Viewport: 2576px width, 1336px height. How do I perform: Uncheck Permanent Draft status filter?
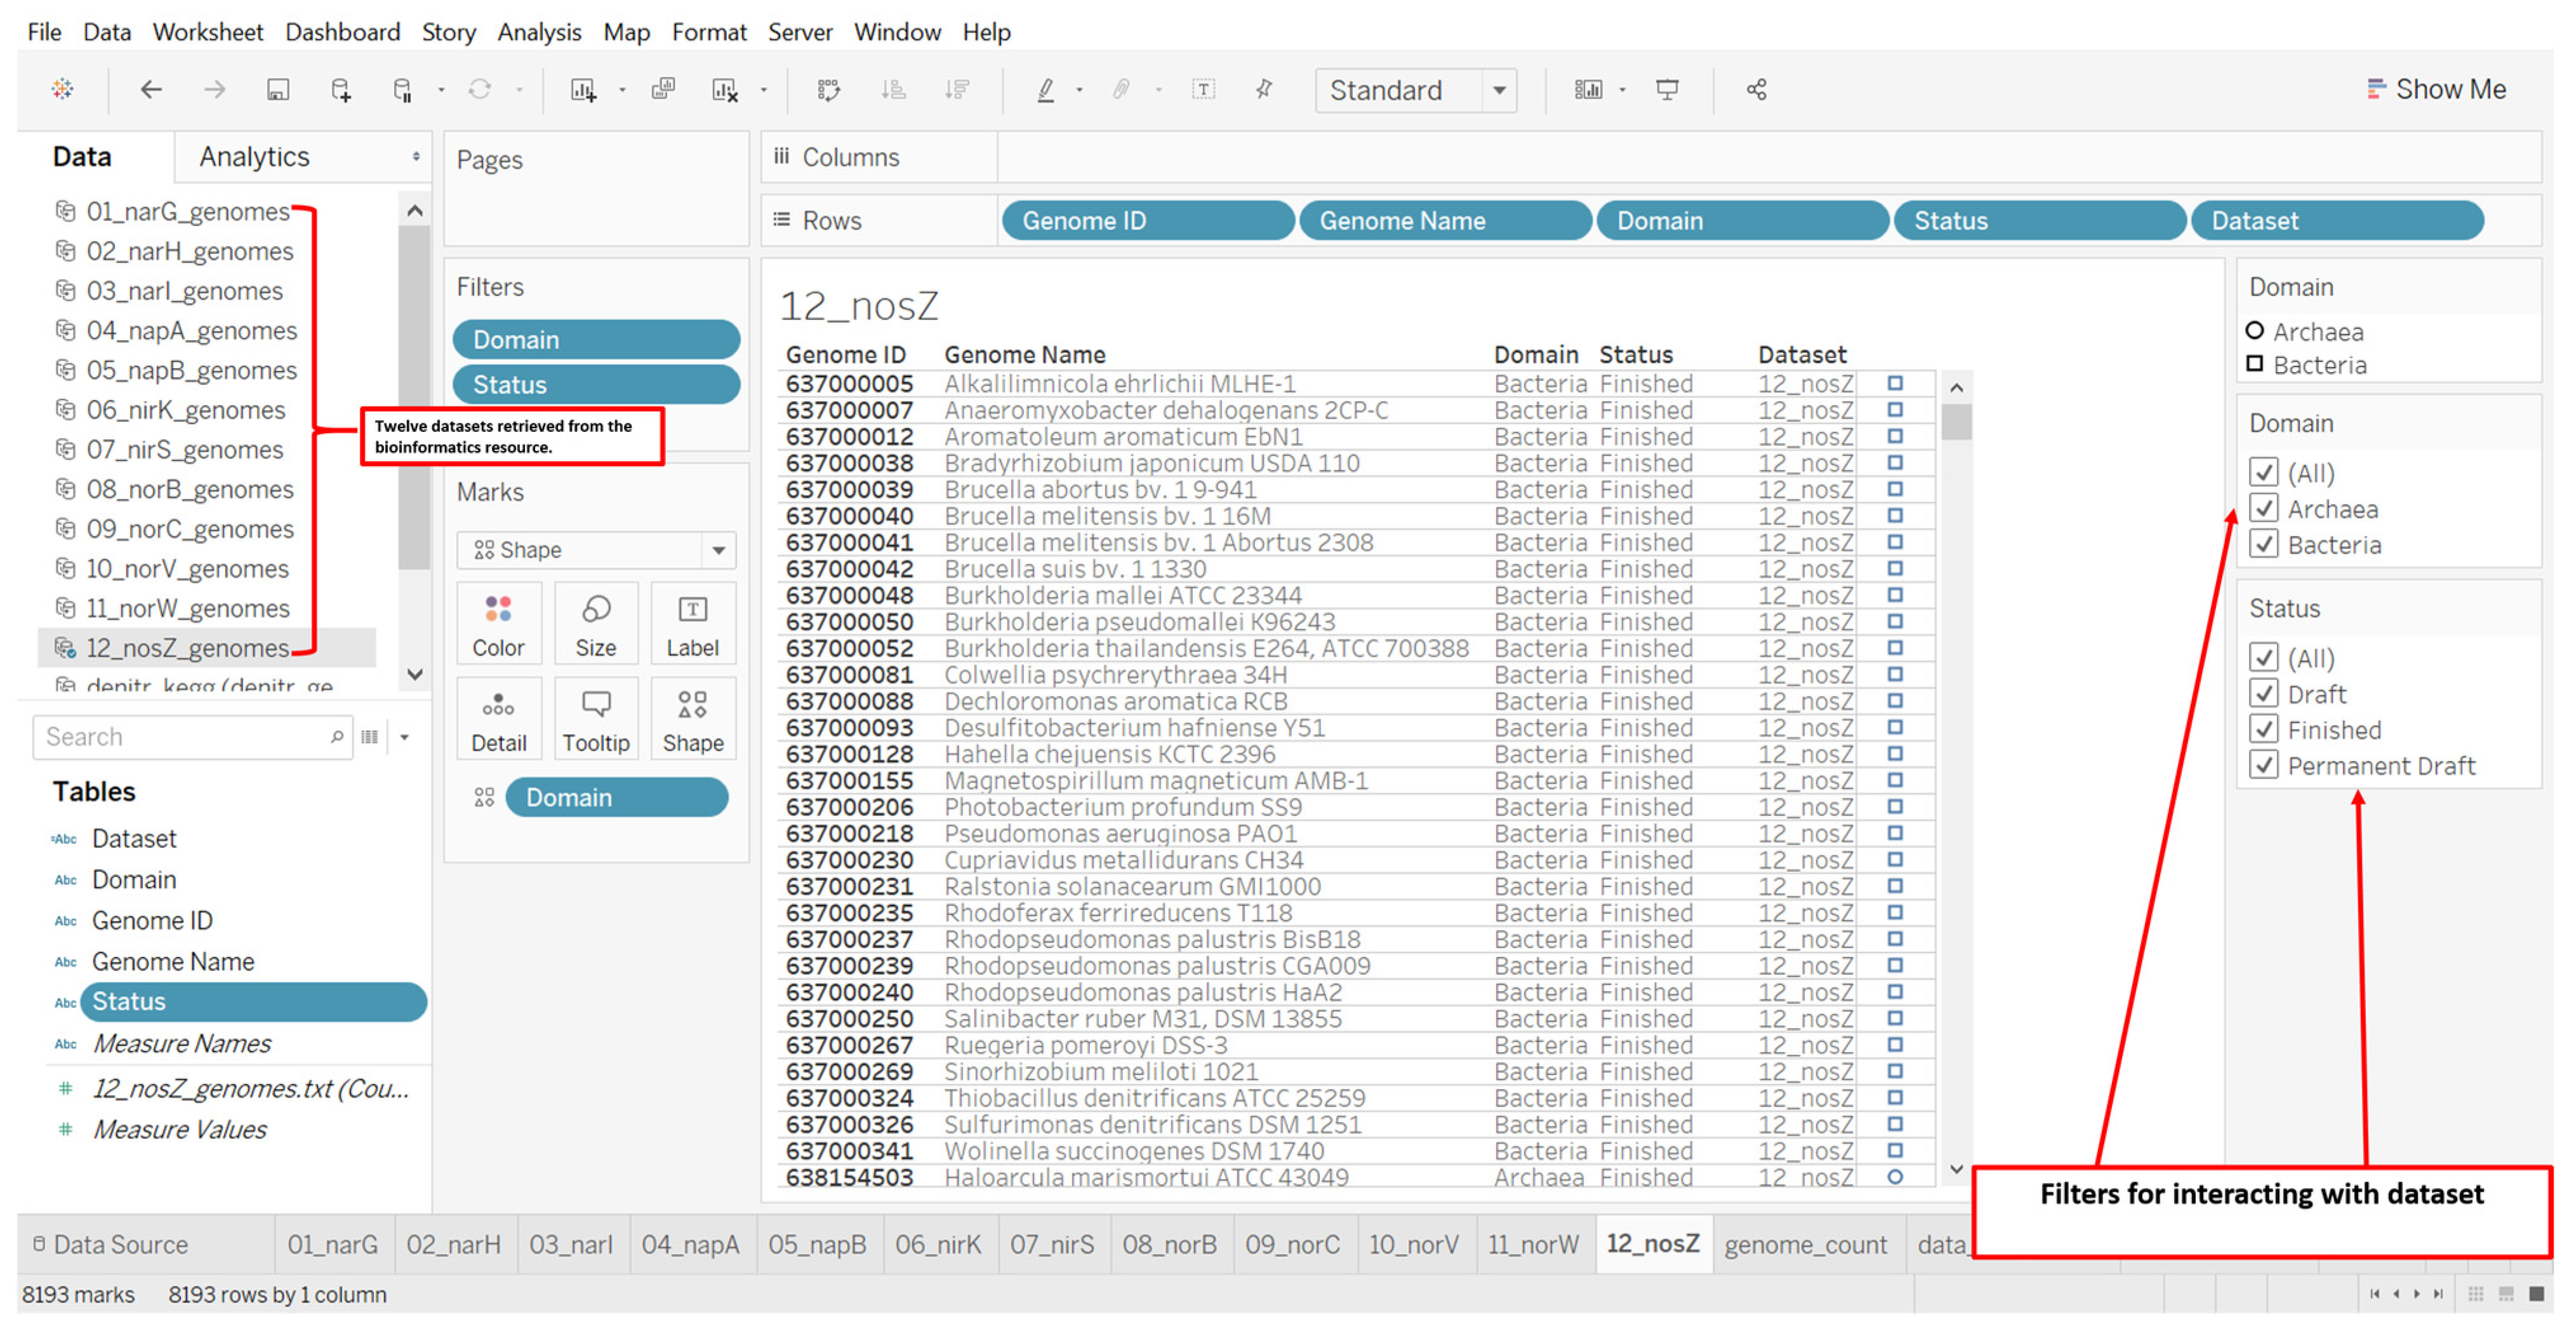(x=2264, y=766)
